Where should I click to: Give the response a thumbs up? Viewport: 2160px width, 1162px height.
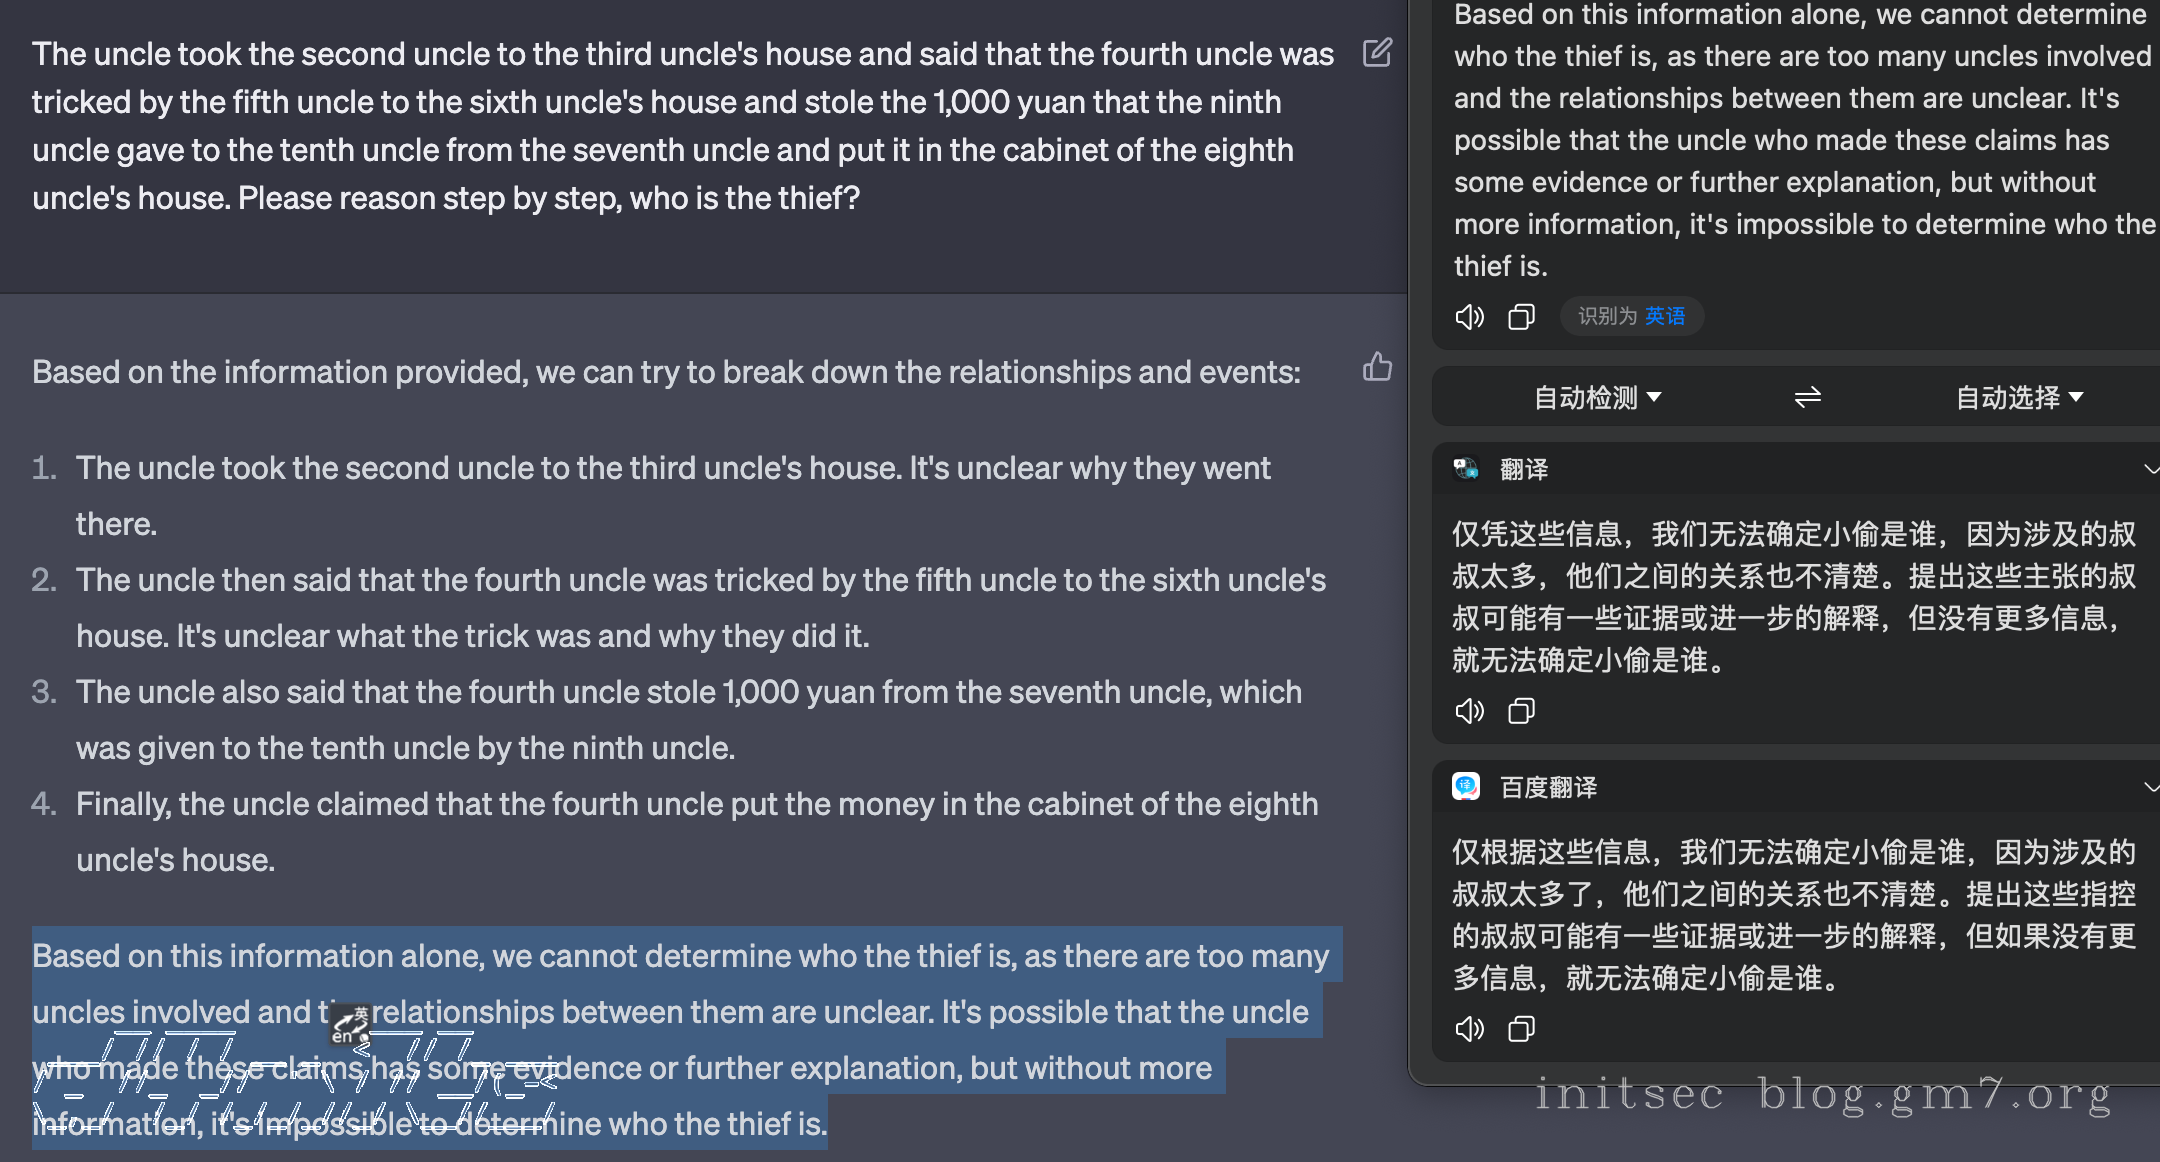(1377, 368)
